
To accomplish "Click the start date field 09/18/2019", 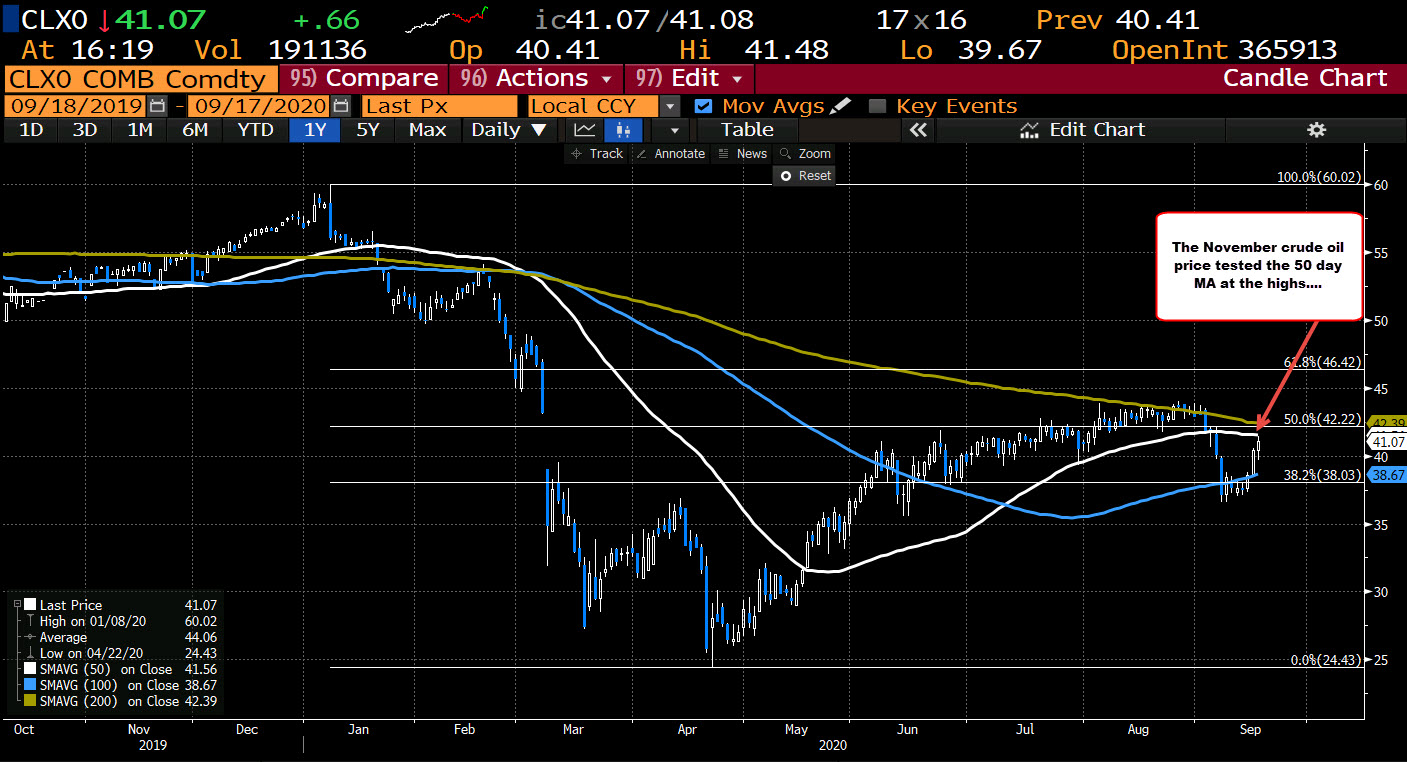I will (x=76, y=106).
